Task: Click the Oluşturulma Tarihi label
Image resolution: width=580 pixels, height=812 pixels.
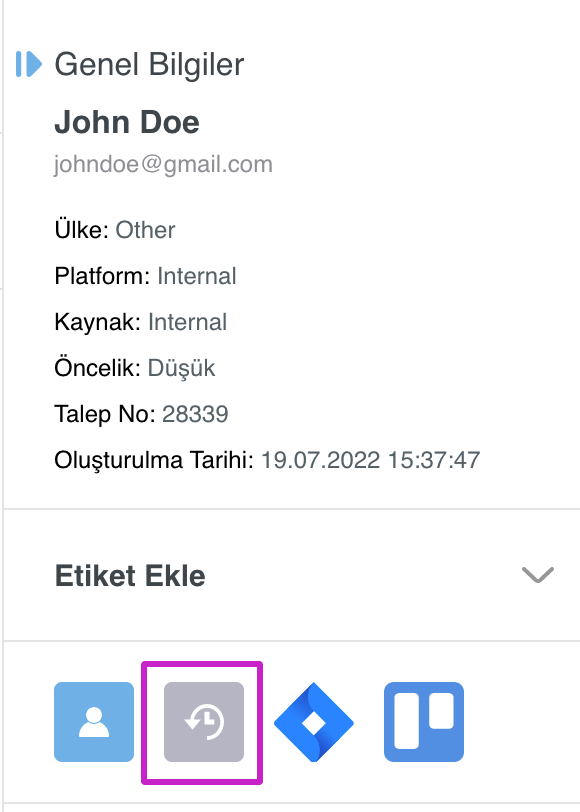Action: [x=154, y=460]
